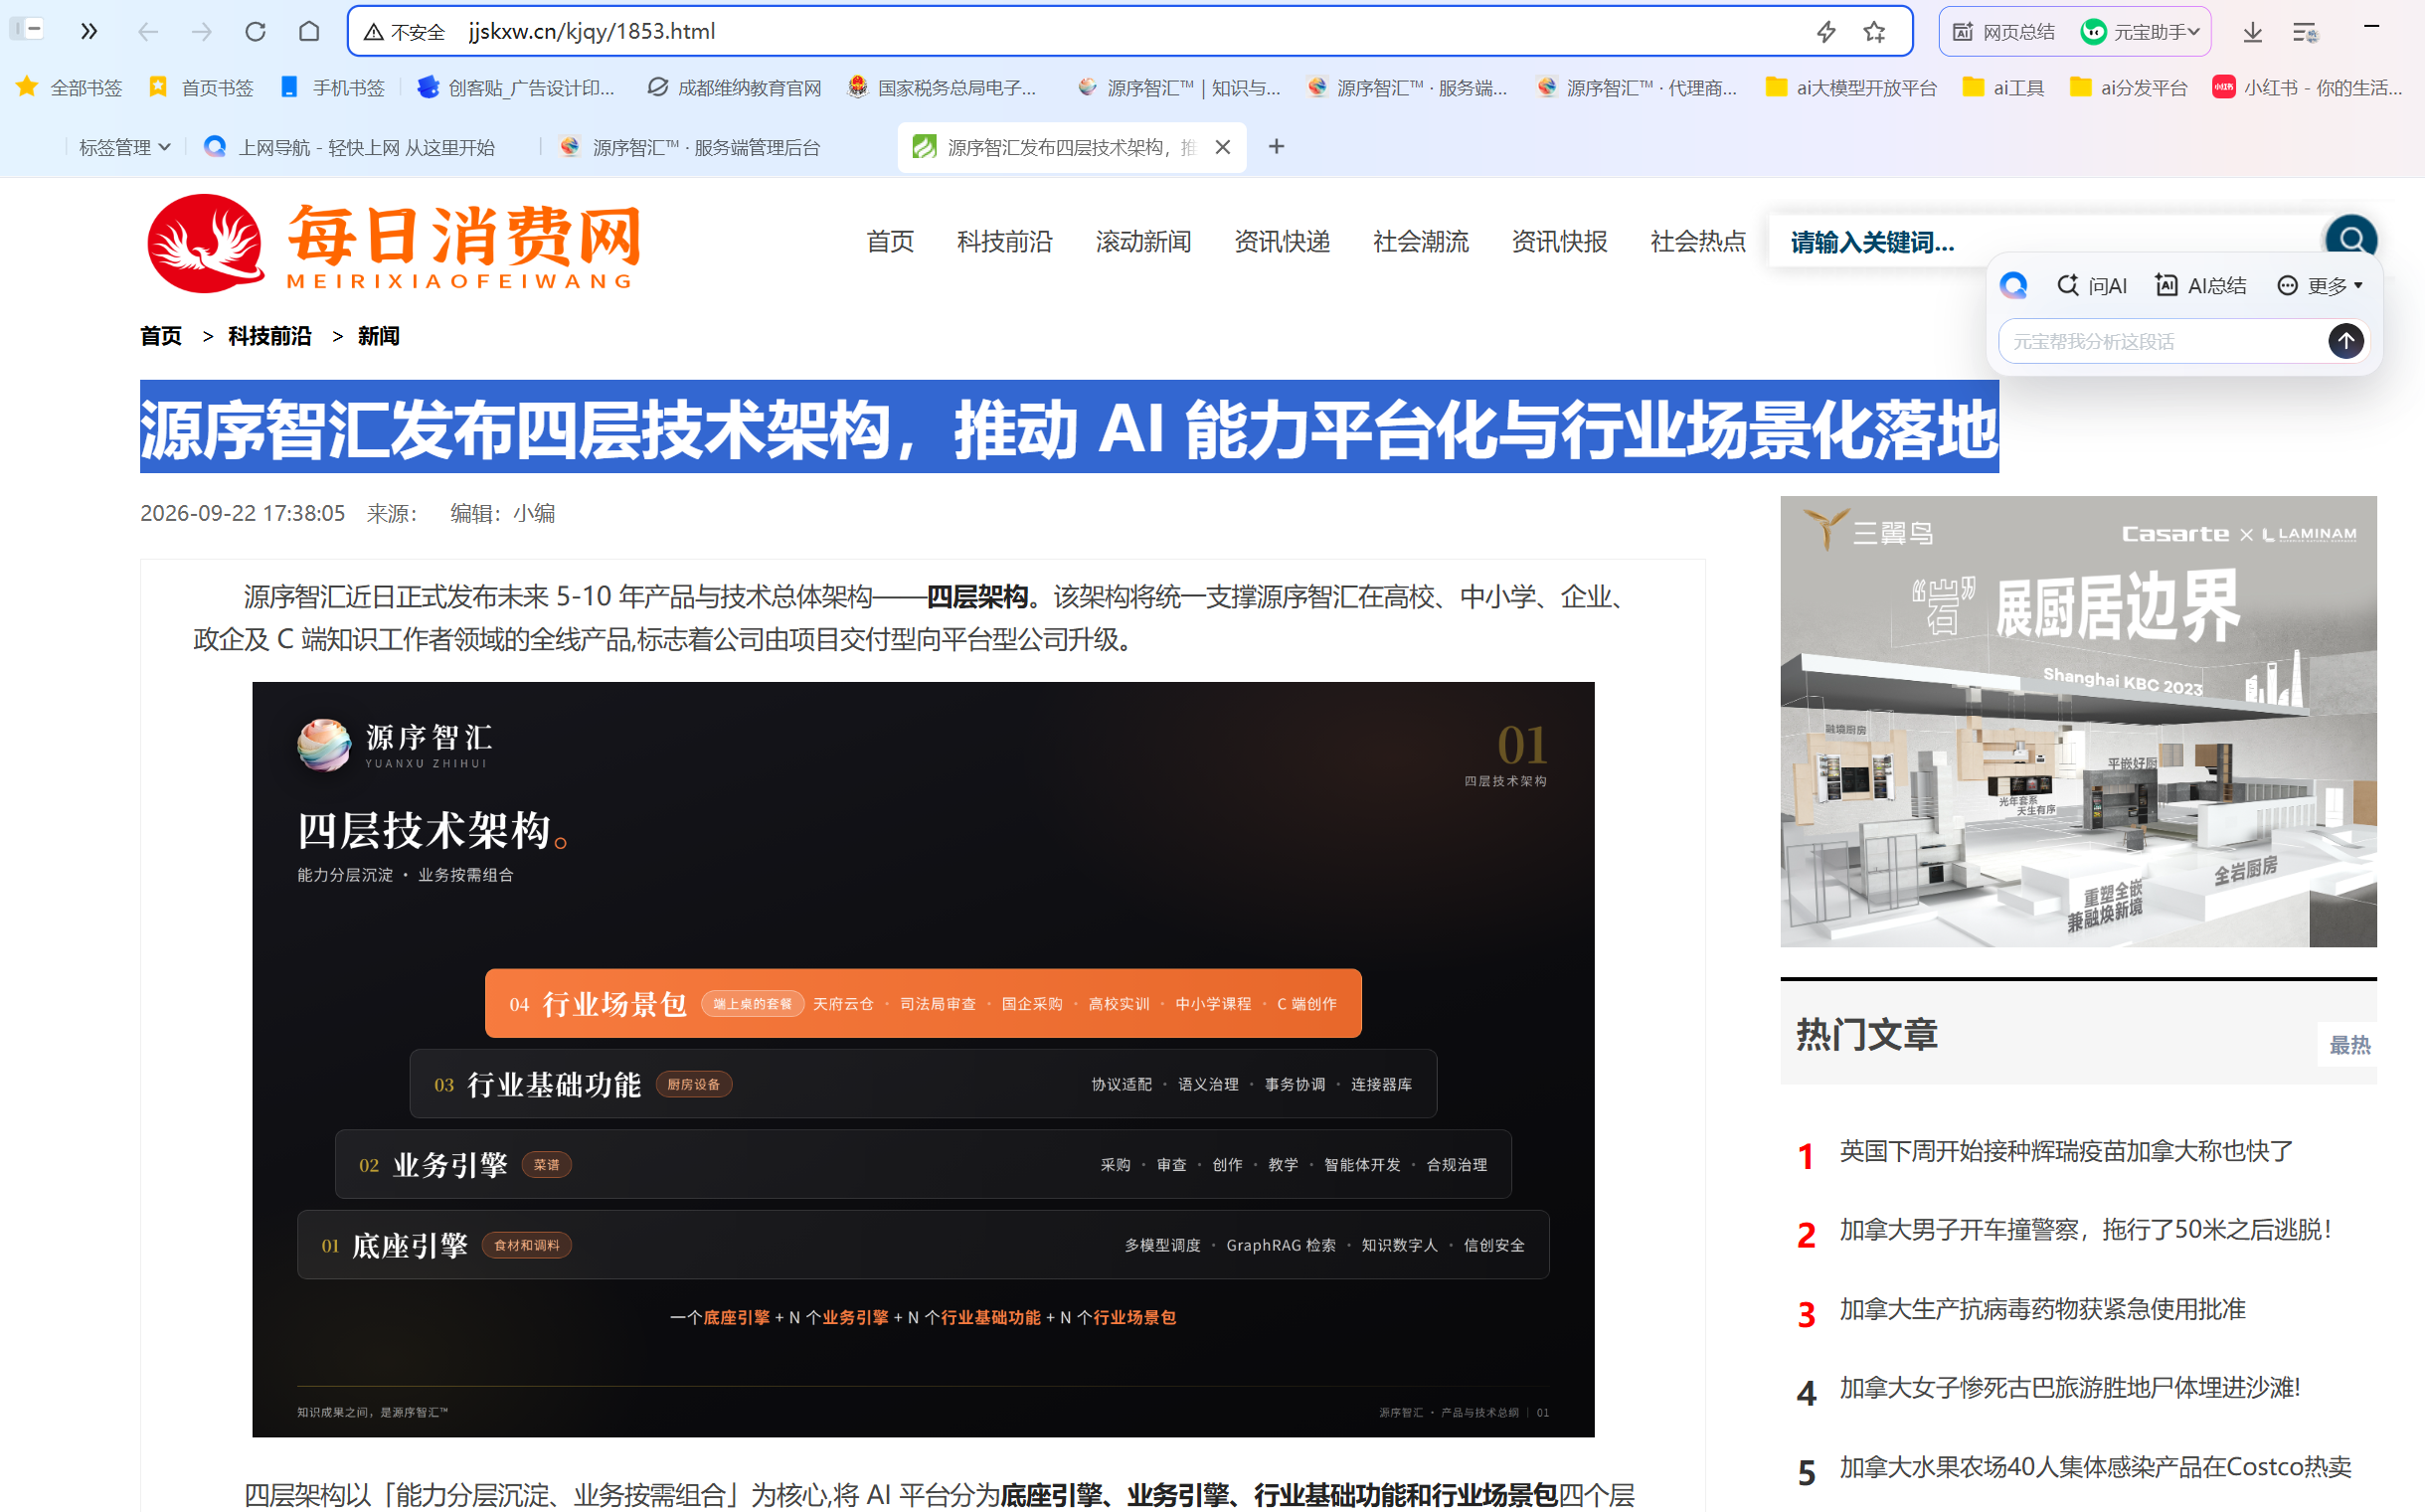This screenshot has height=1512, width=2425.
Task: Expand the ai大模型开放平台 bookmark folder
Action: (x=1850, y=87)
